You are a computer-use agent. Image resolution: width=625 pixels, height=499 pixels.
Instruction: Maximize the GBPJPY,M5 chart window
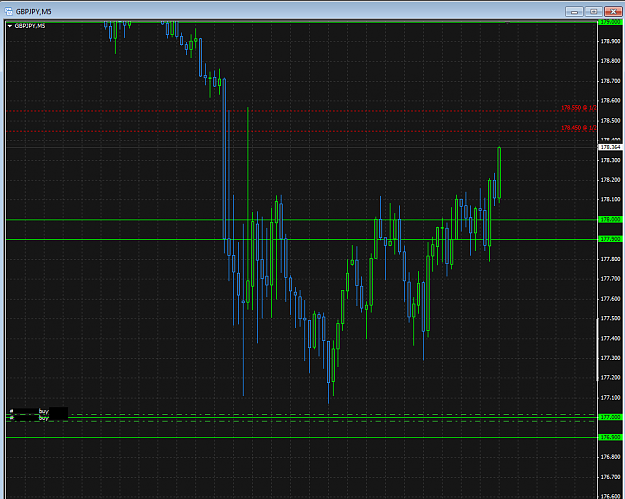(594, 12)
